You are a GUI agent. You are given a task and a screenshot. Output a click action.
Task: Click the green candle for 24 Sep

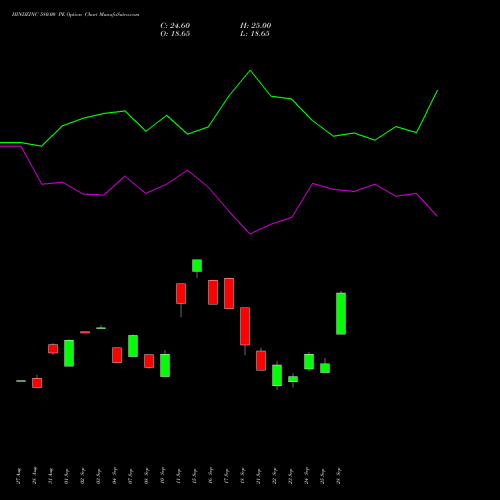(x=309, y=362)
